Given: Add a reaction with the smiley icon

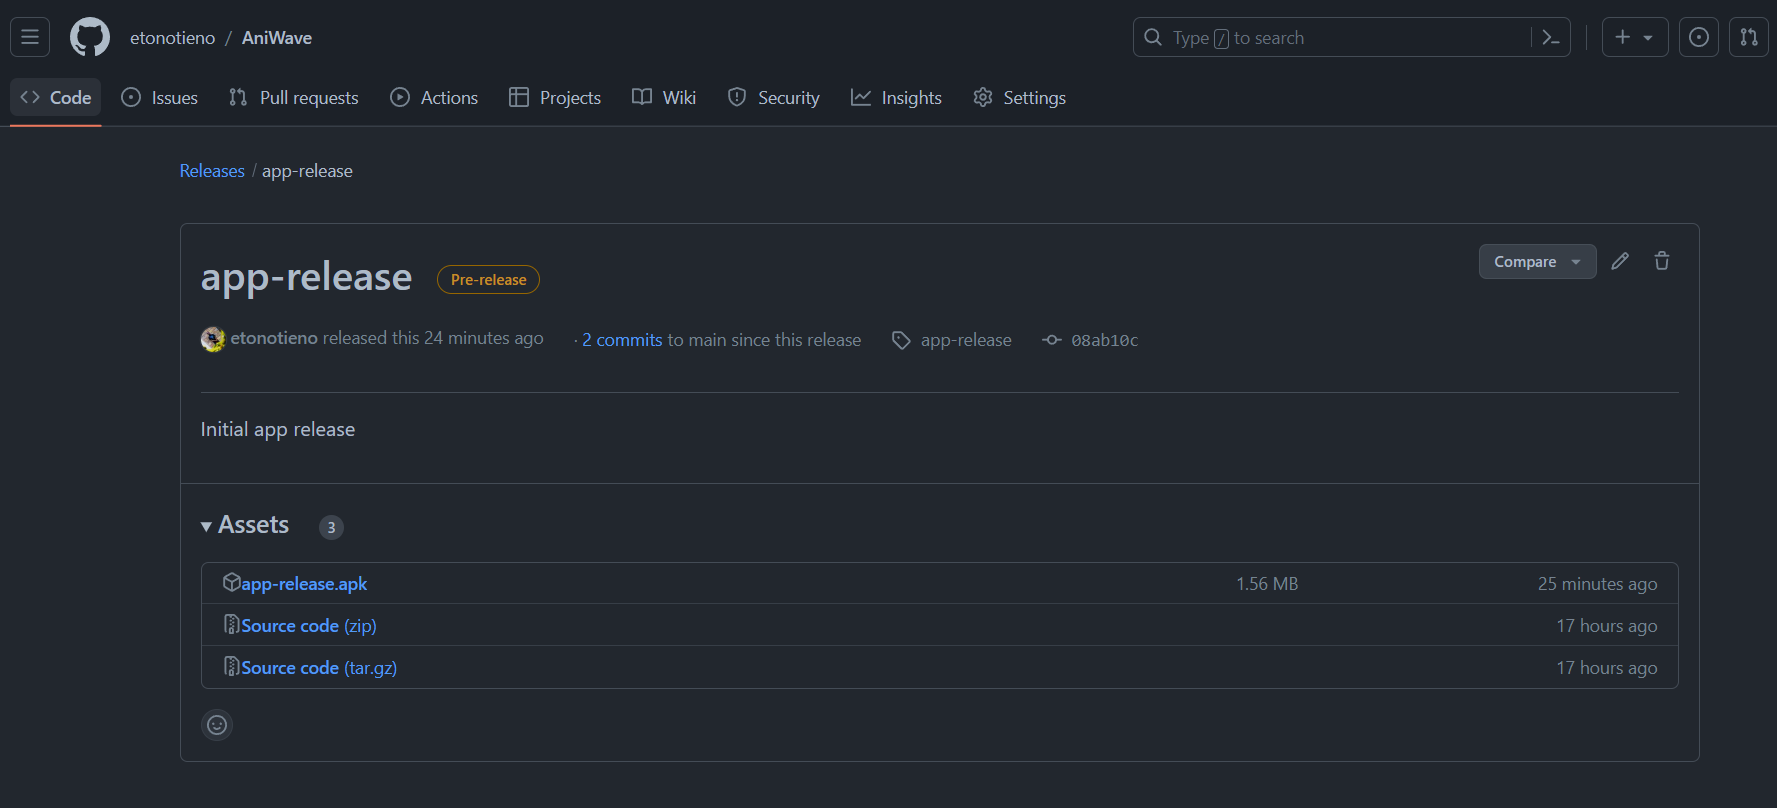Looking at the screenshot, I should pyautogui.click(x=217, y=725).
